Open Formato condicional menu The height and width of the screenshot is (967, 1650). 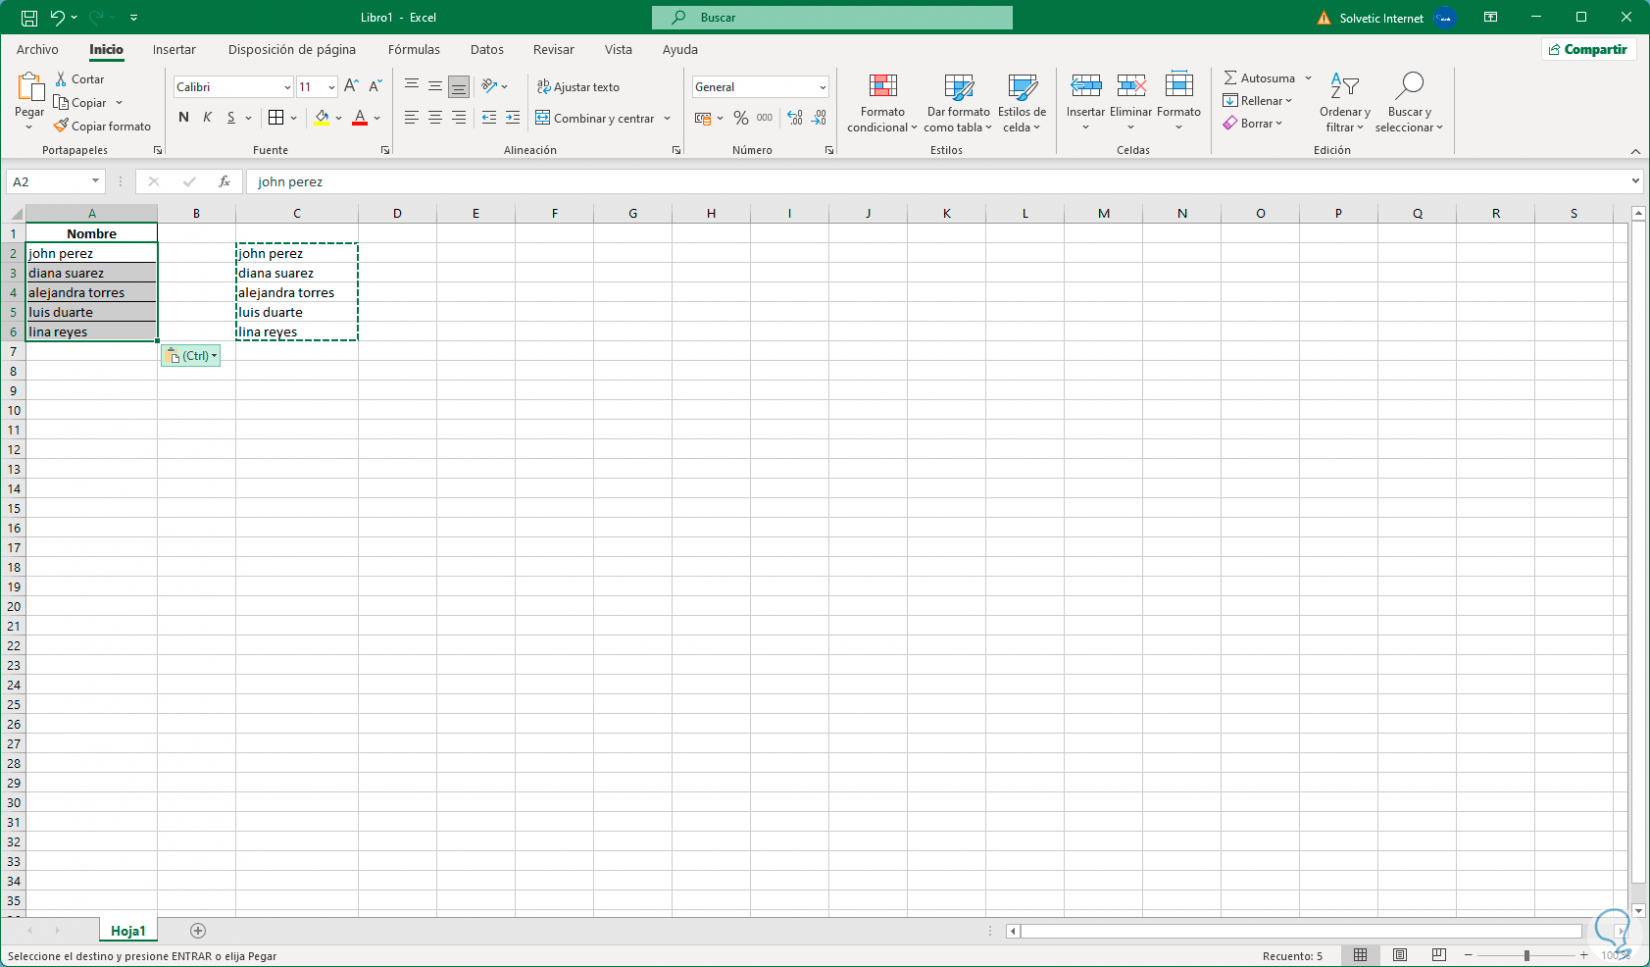(882, 103)
